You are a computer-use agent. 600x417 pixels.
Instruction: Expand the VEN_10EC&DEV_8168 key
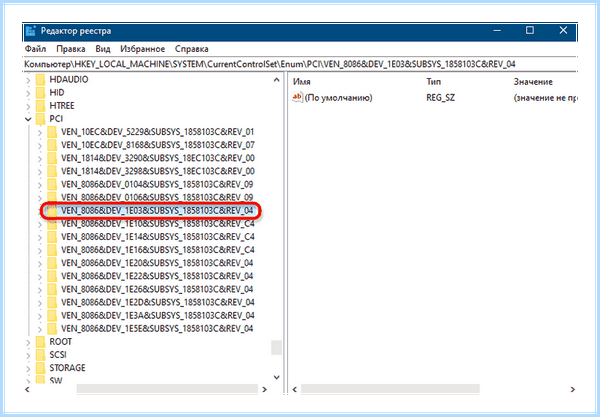pyautogui.click(x=40, y=145)
